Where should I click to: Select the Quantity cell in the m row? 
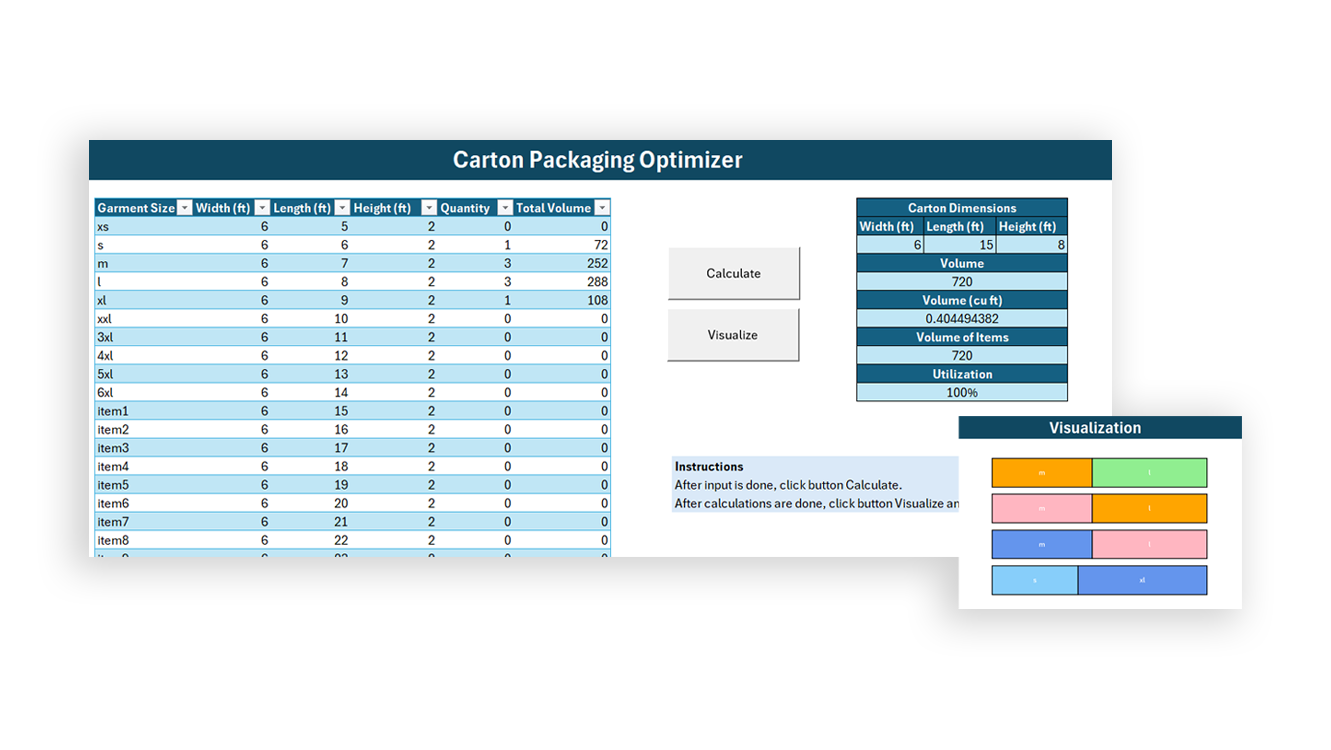pyautogui.click(x=476, y=264)
